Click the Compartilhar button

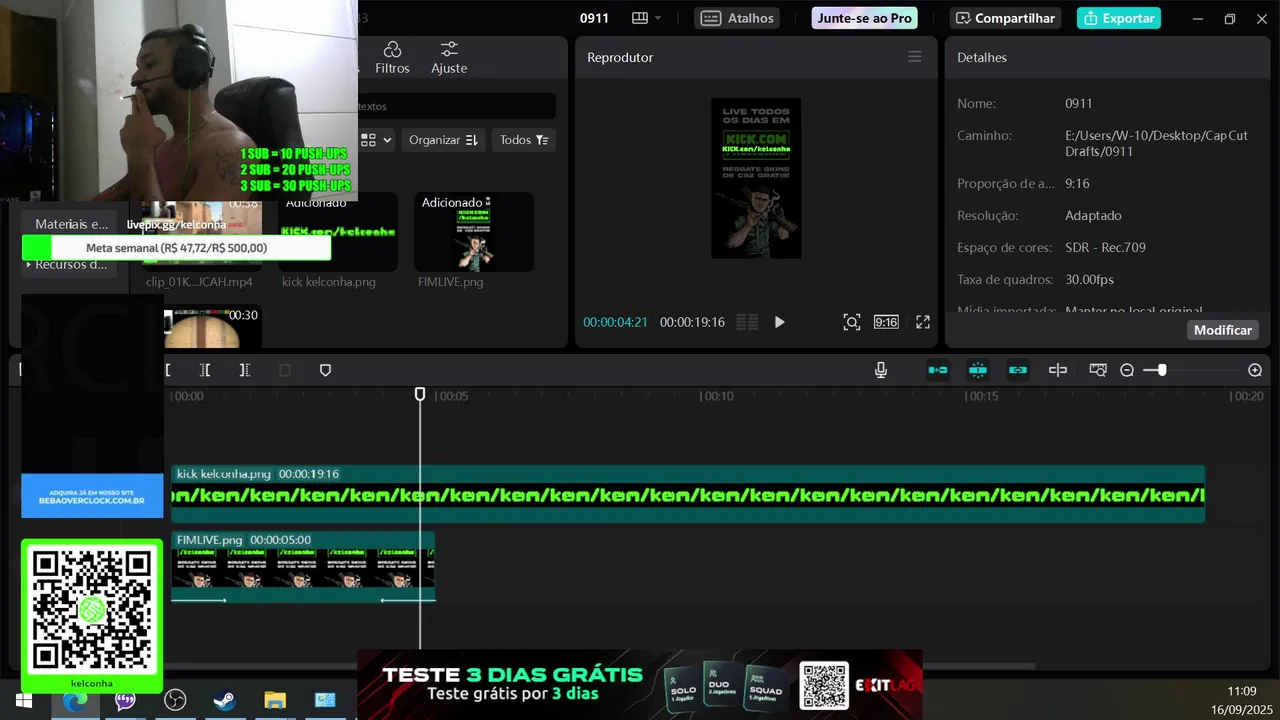click(x=1006, y=18)
